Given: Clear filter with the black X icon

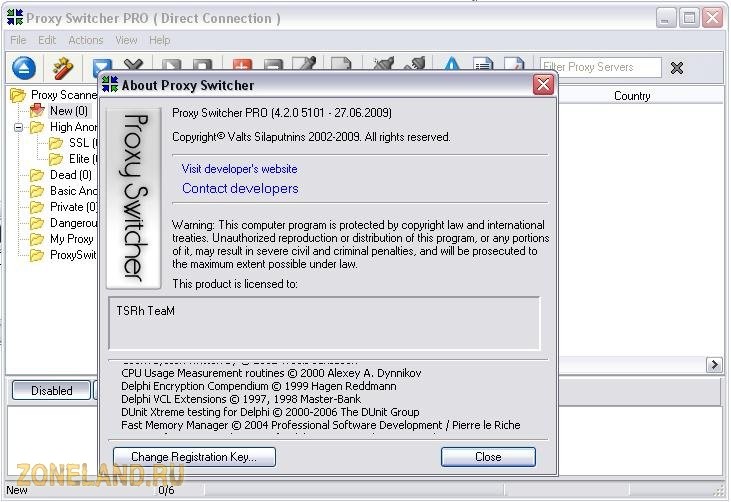Looking at the screenshot, I should tap(676, 68).
